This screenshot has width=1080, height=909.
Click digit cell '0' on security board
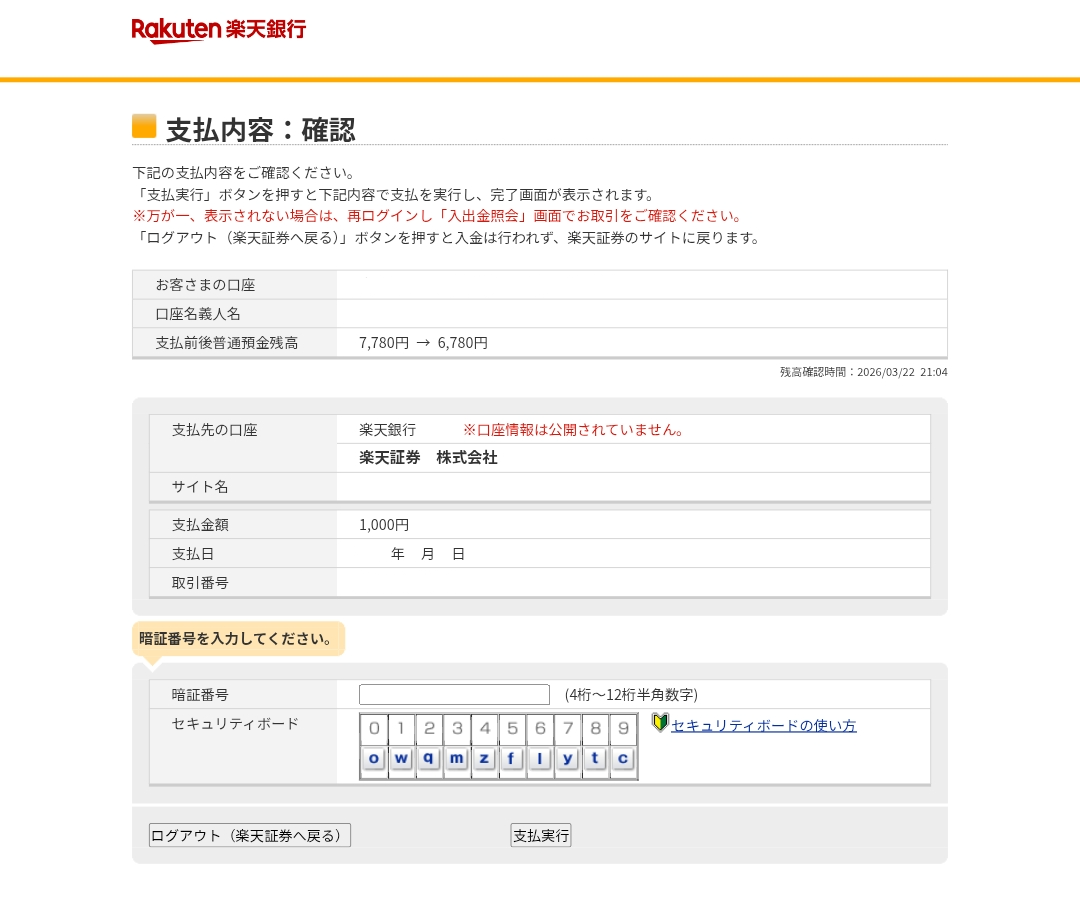[x=374, y=729]
